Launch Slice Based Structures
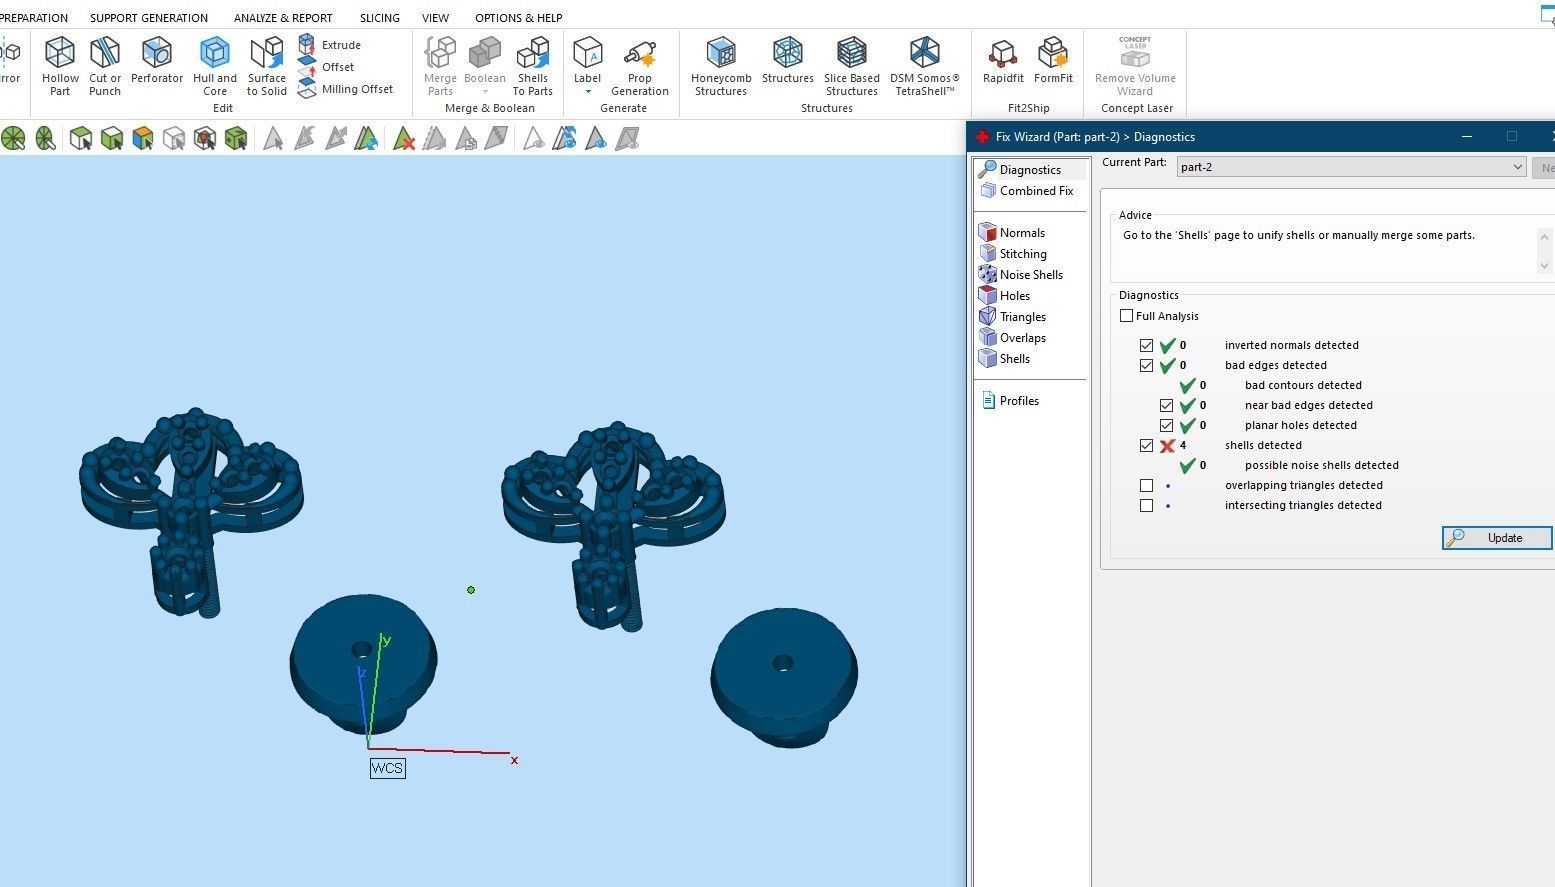1555x887 pixels. pos(852,67)
